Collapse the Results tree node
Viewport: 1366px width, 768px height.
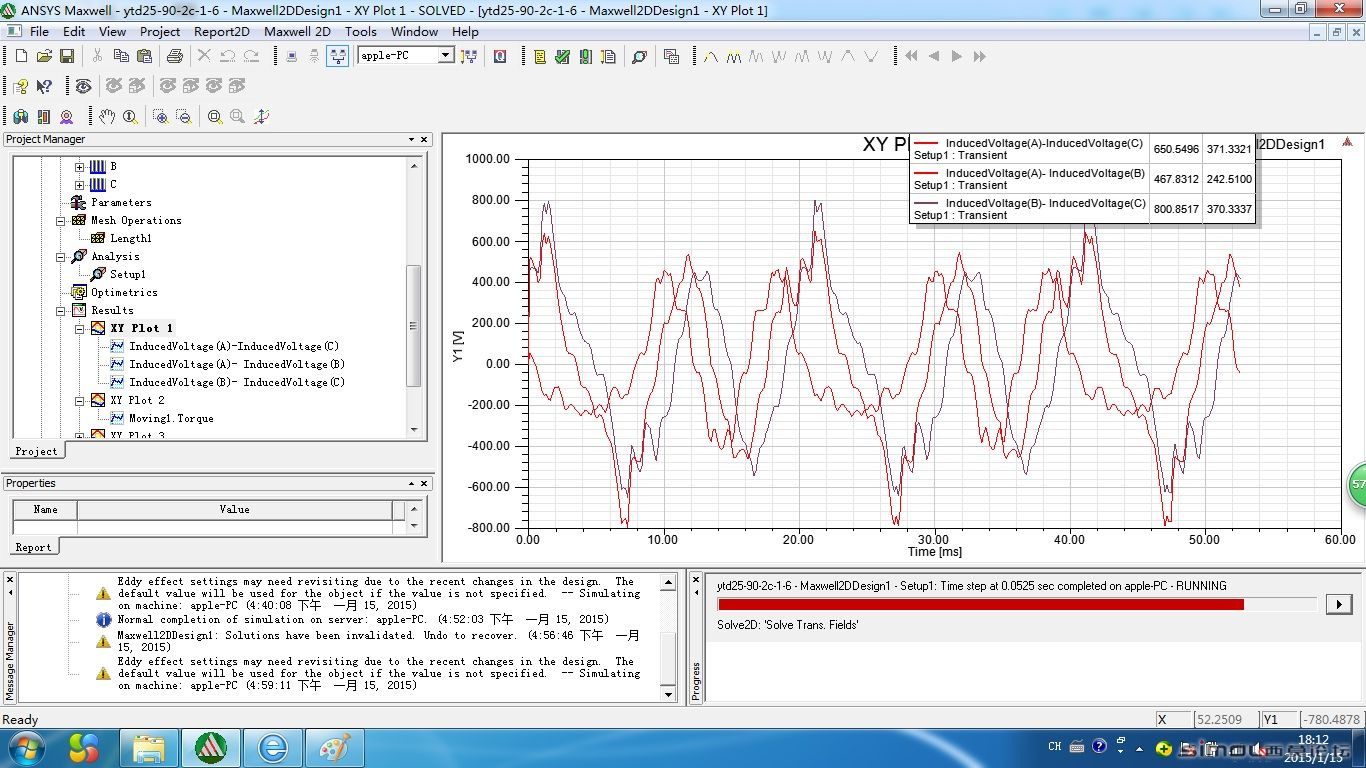pos(61,310)
